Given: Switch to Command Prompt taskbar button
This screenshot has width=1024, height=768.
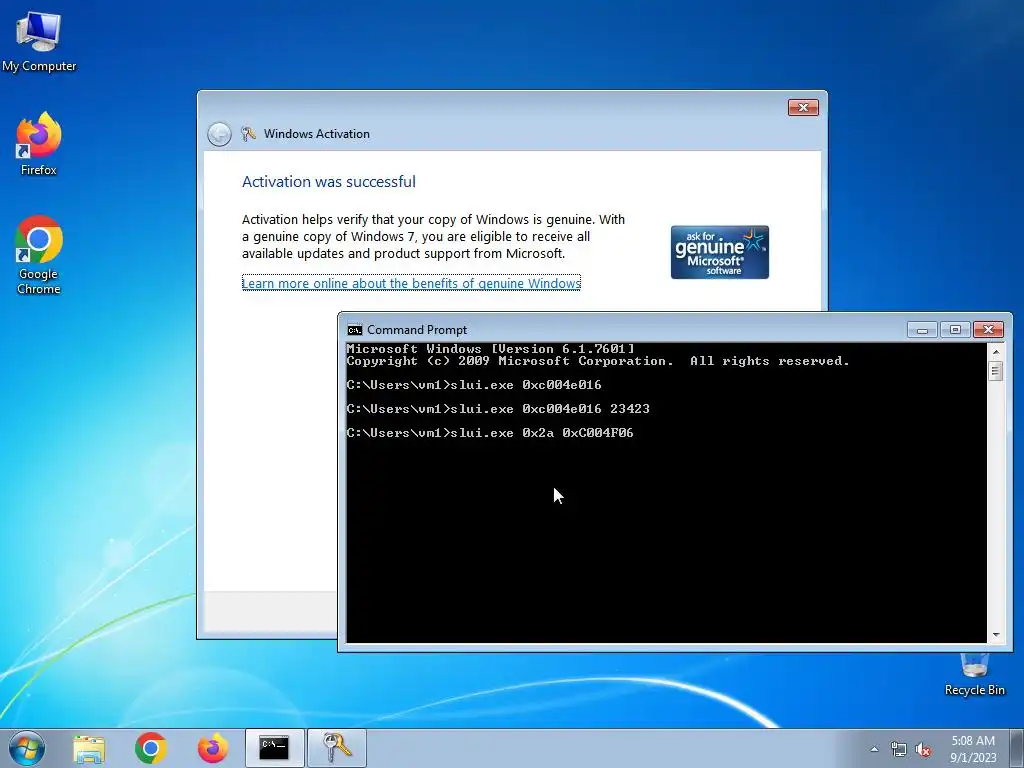Looking at the screenshot, I should 274,748.
